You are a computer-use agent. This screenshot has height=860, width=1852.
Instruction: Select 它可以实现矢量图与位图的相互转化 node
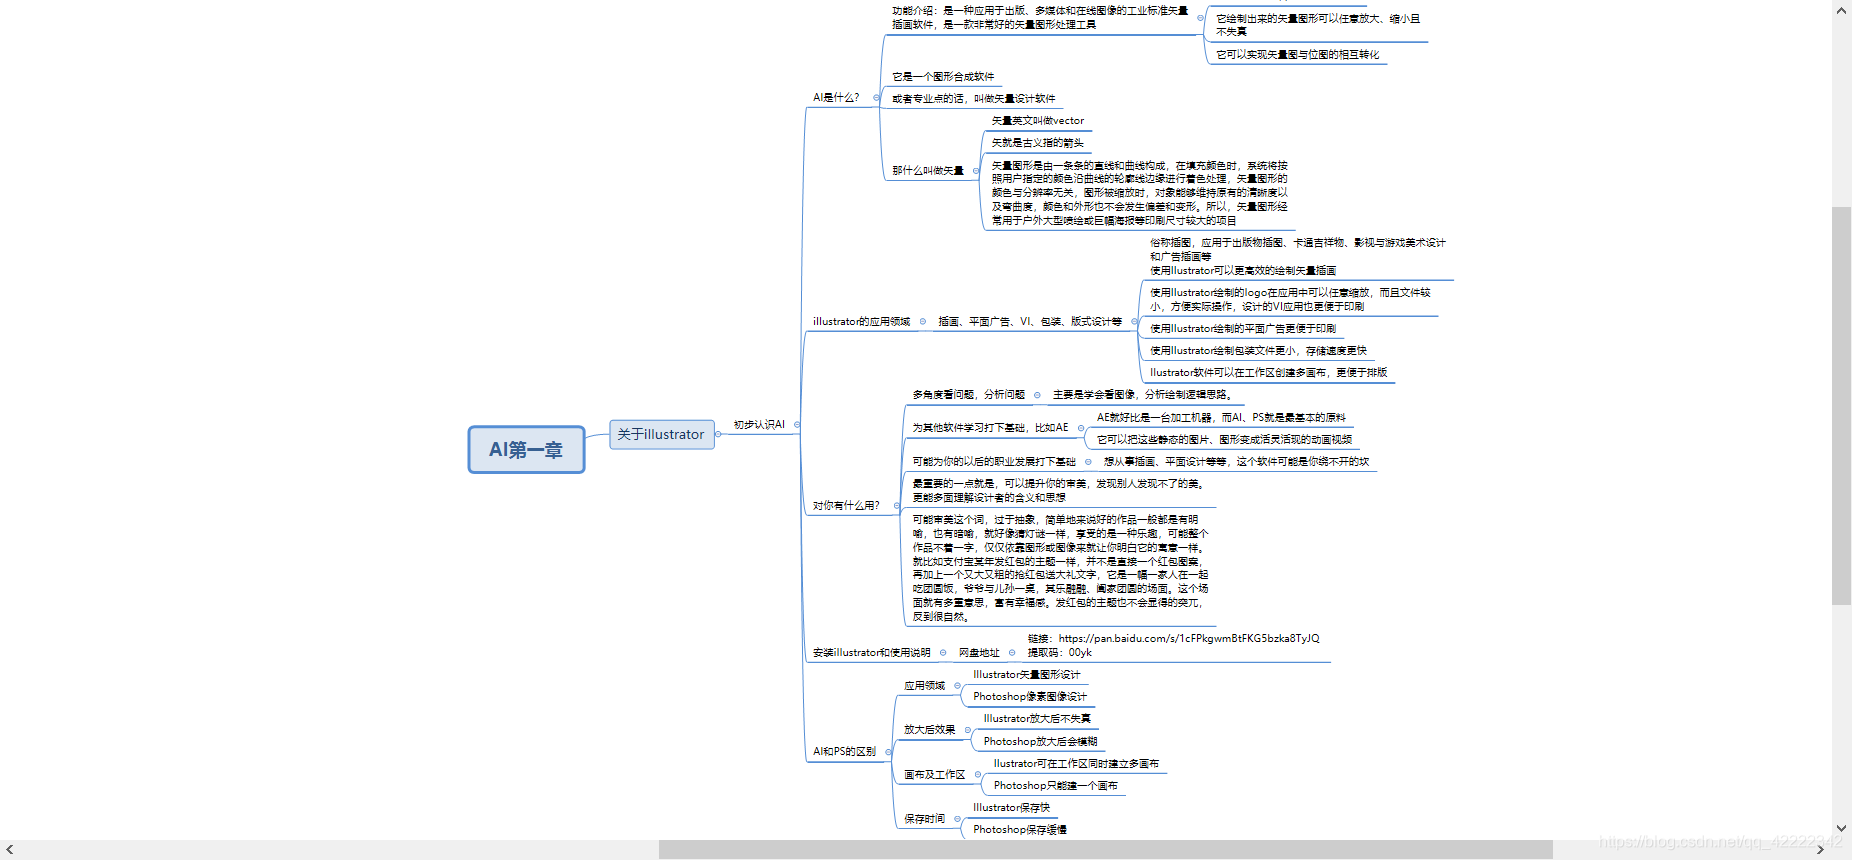[x=1297, y=55]
